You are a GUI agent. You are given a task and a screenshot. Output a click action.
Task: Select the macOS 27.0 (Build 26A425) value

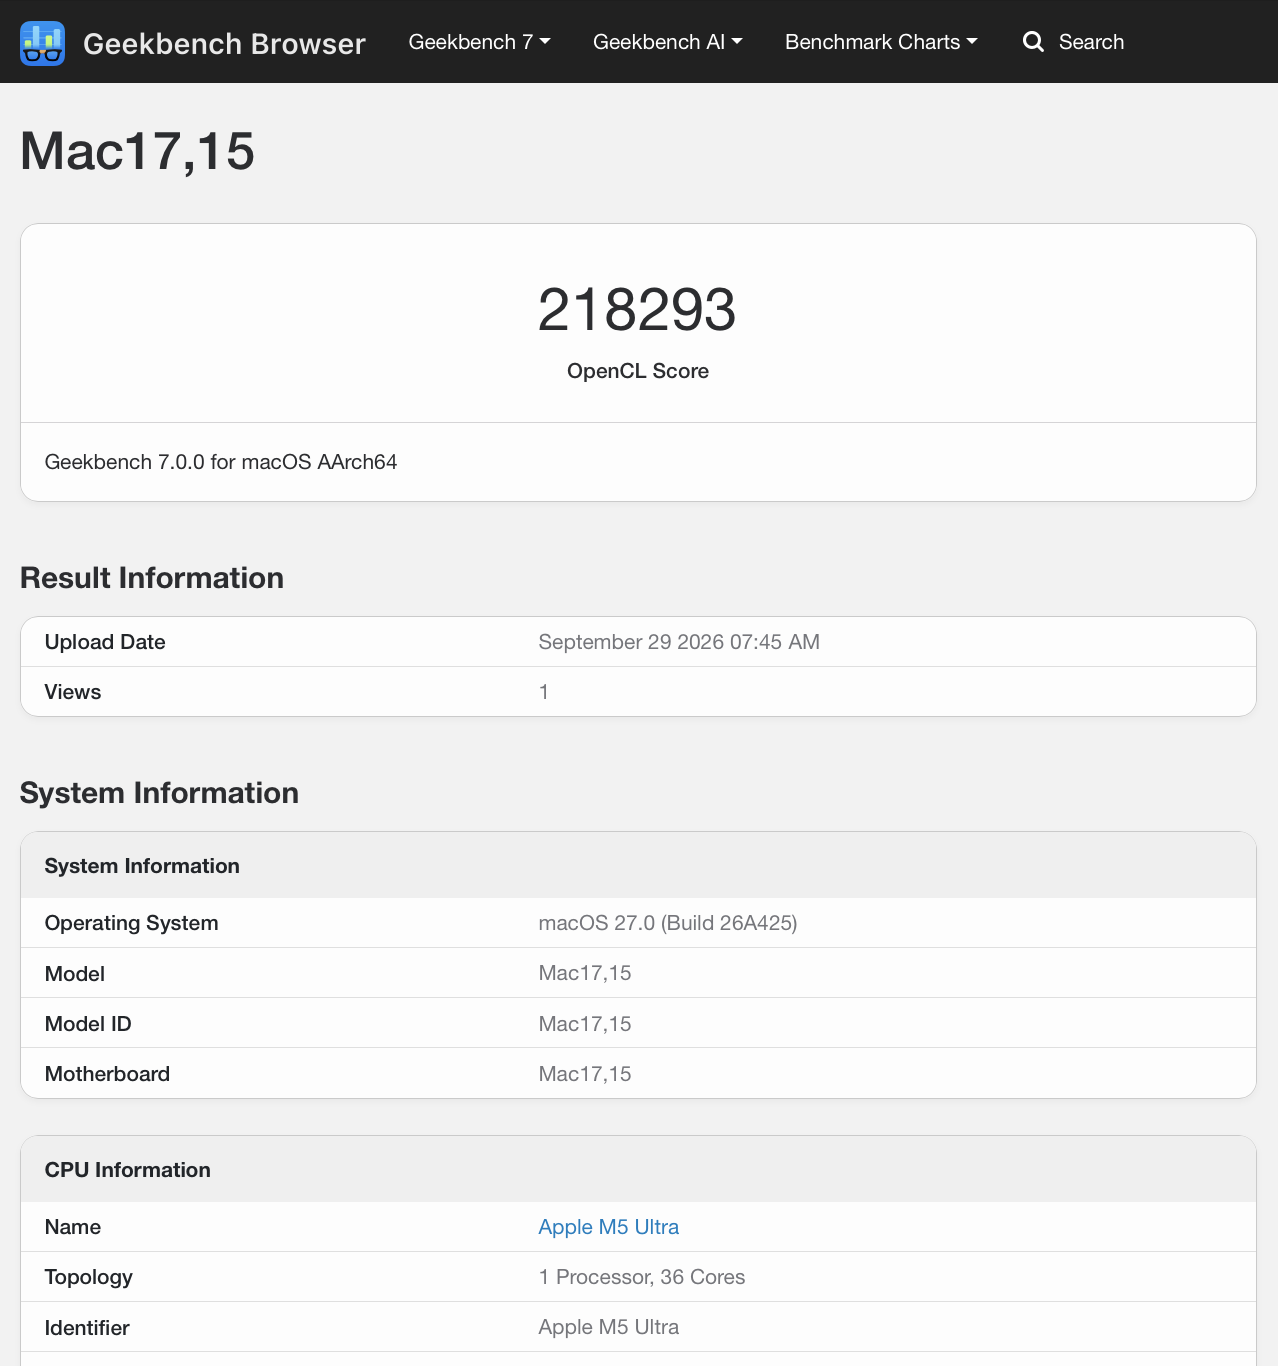pyautogui.click(x=668, y=923)
